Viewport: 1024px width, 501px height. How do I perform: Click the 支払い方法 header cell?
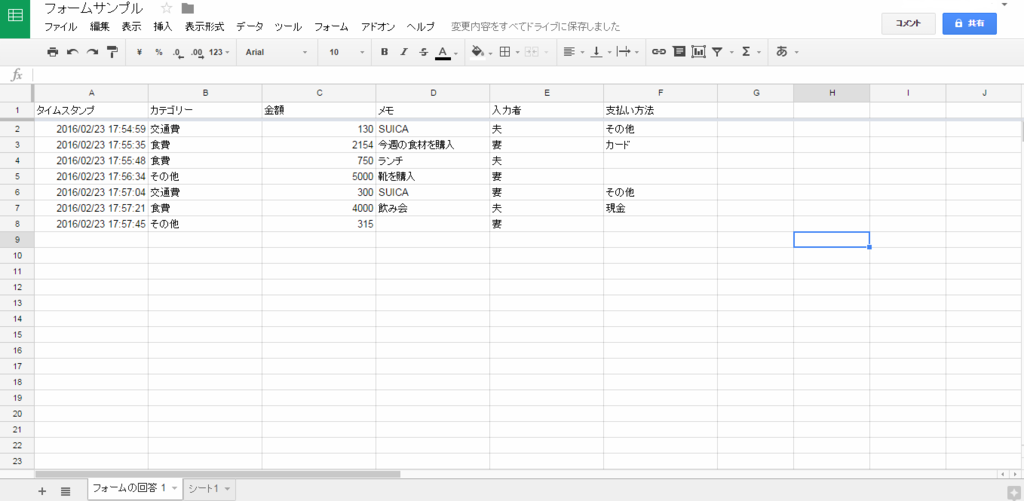click(660, 111)
